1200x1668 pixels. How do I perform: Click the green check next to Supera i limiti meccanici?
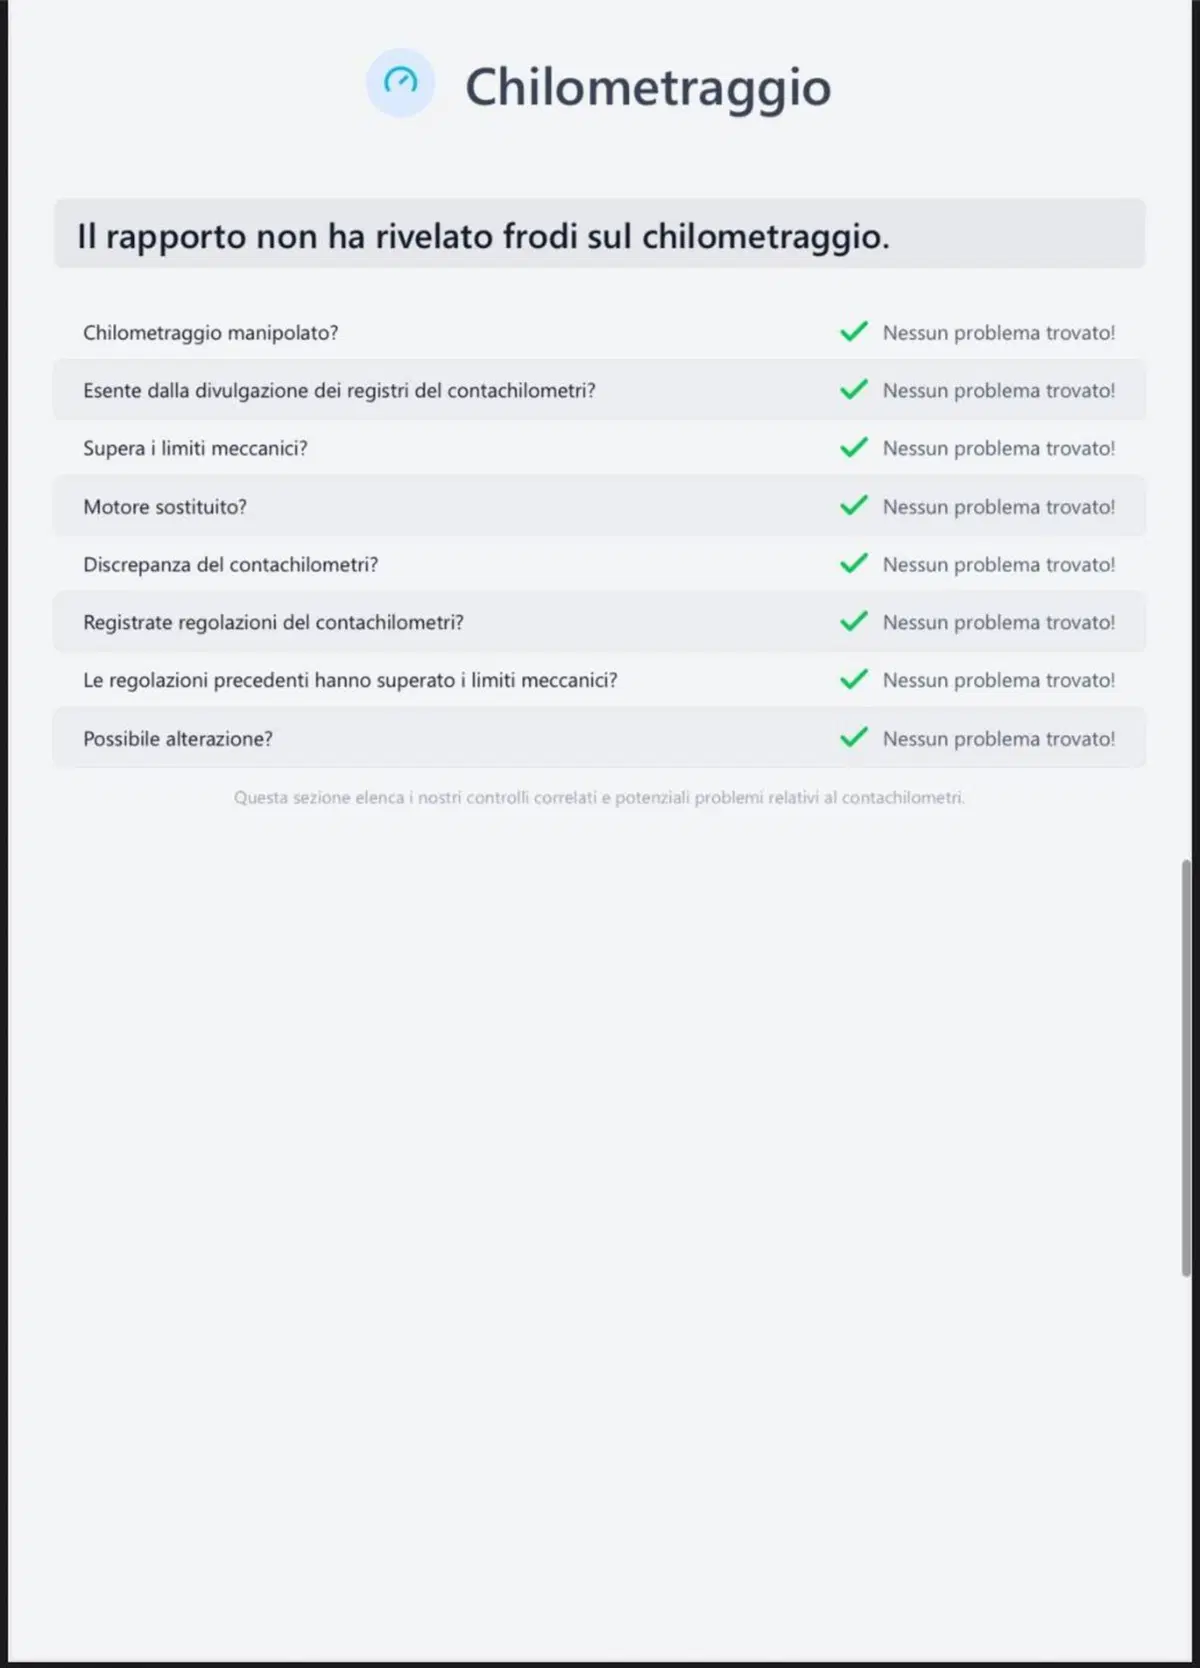(x=854, y=448)
